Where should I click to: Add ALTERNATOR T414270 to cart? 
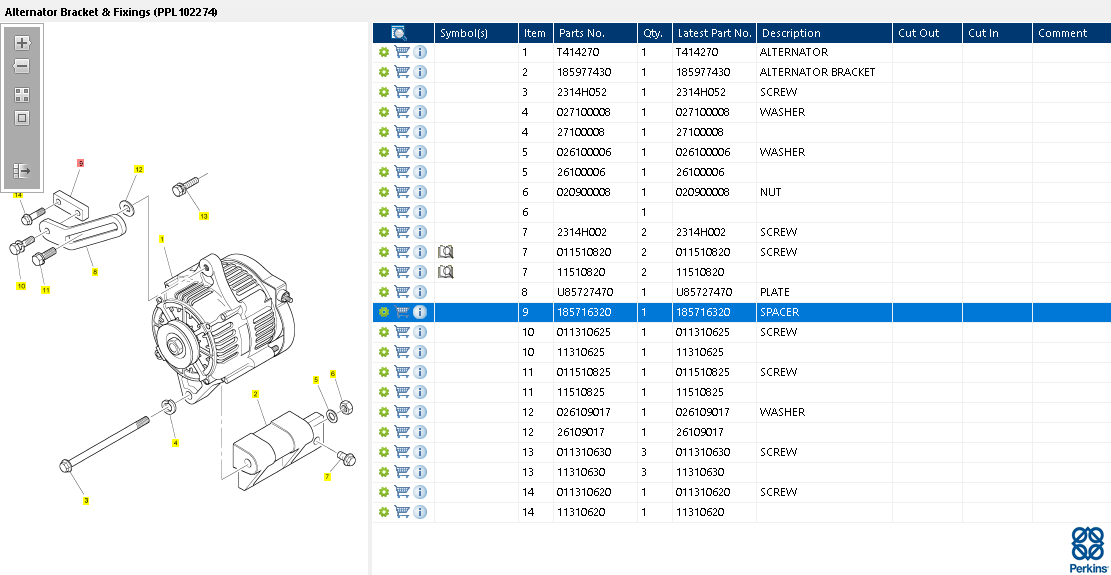click(x=402, y=52)
